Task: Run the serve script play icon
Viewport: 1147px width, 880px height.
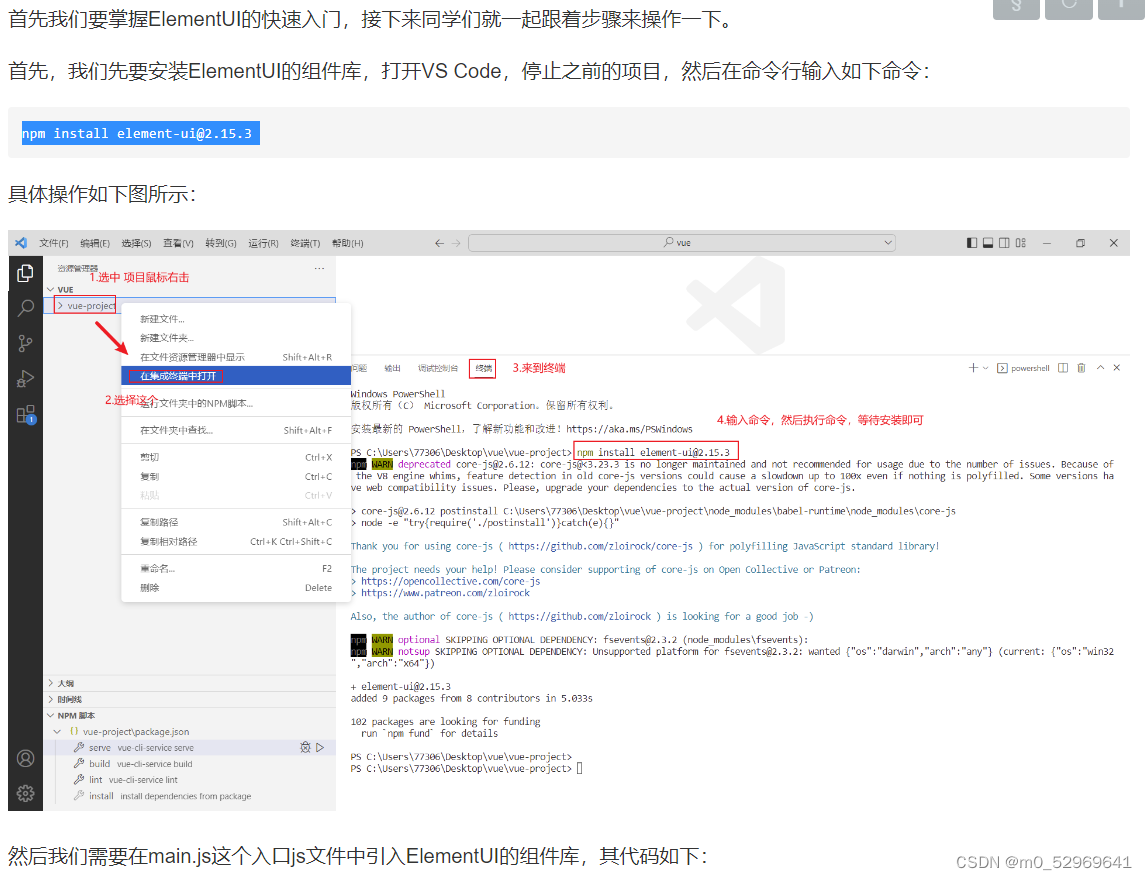Action: pos(320,748)
